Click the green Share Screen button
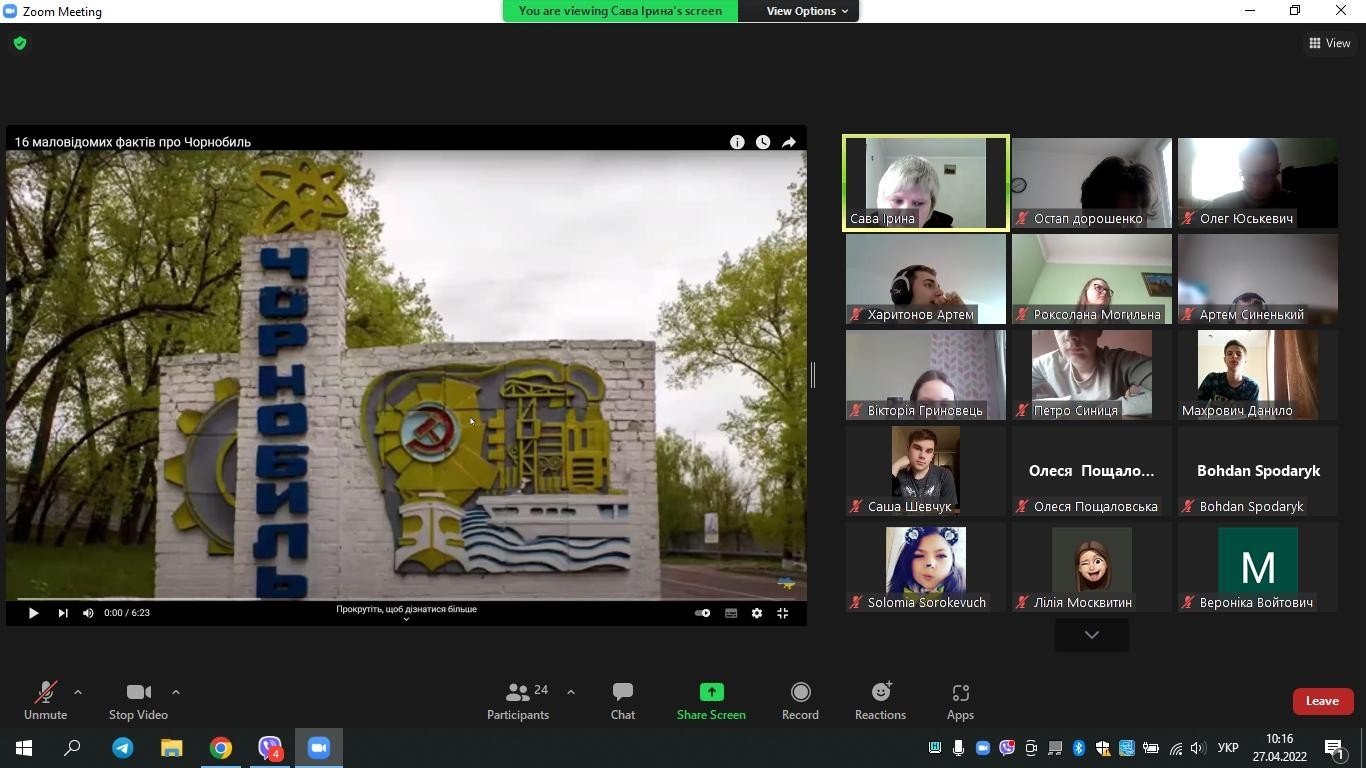Viewport: 1366px width, 768px height. pyautogui.click(x=711, y=700)
